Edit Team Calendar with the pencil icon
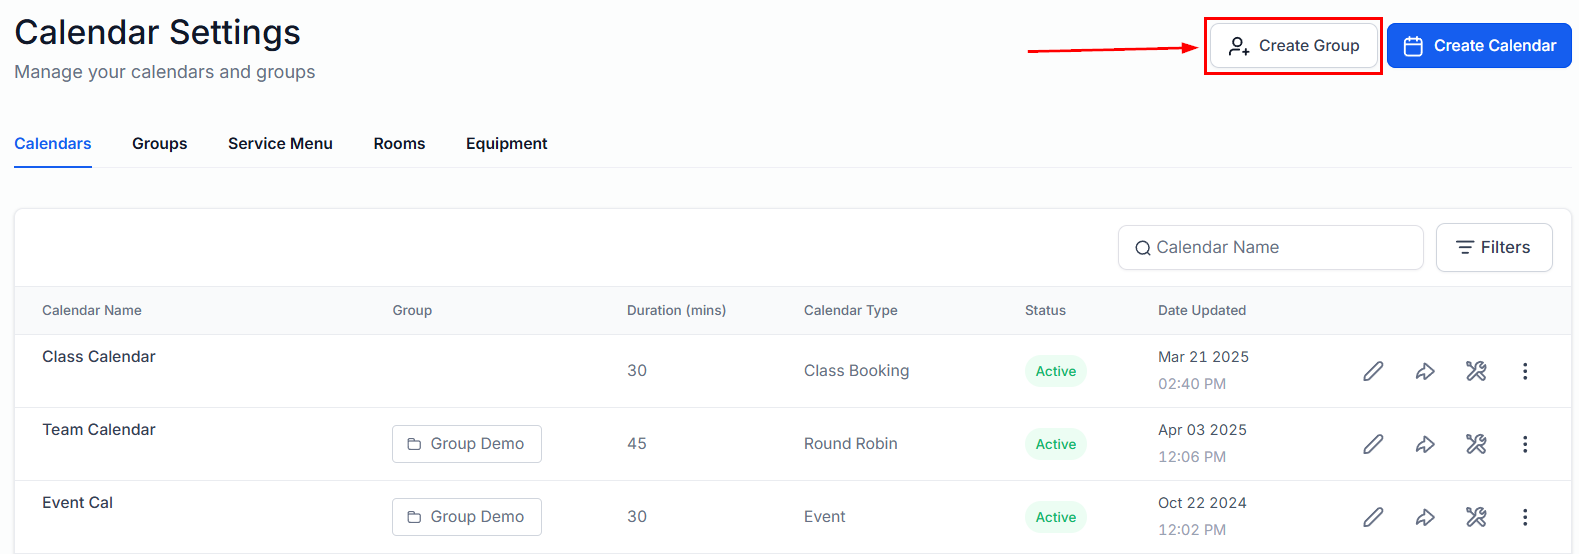Viewport: 1579px width, 554px height. 1373,444
